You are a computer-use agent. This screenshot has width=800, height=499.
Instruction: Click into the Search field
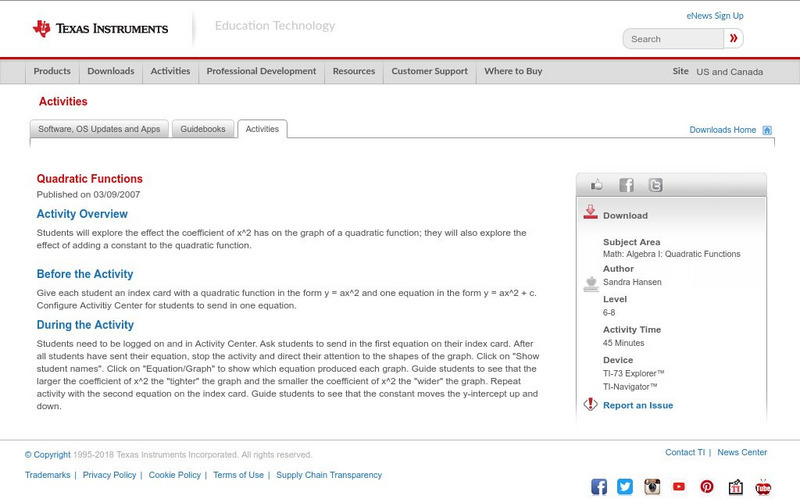[673, 39]
